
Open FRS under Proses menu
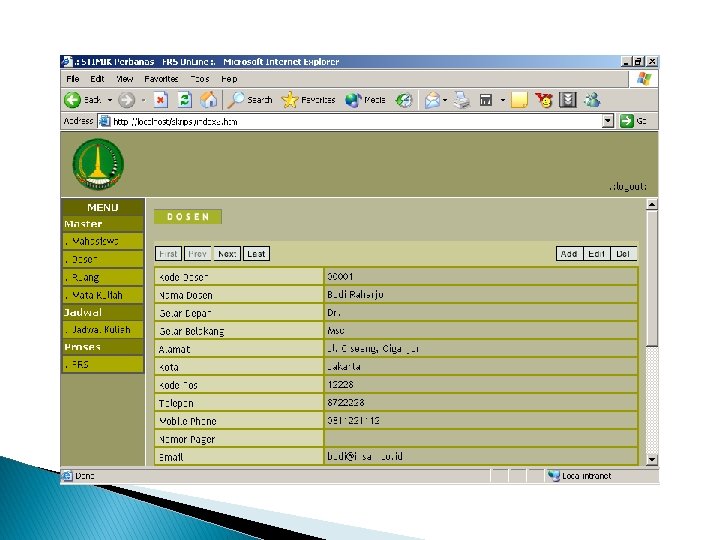(103, 365)
